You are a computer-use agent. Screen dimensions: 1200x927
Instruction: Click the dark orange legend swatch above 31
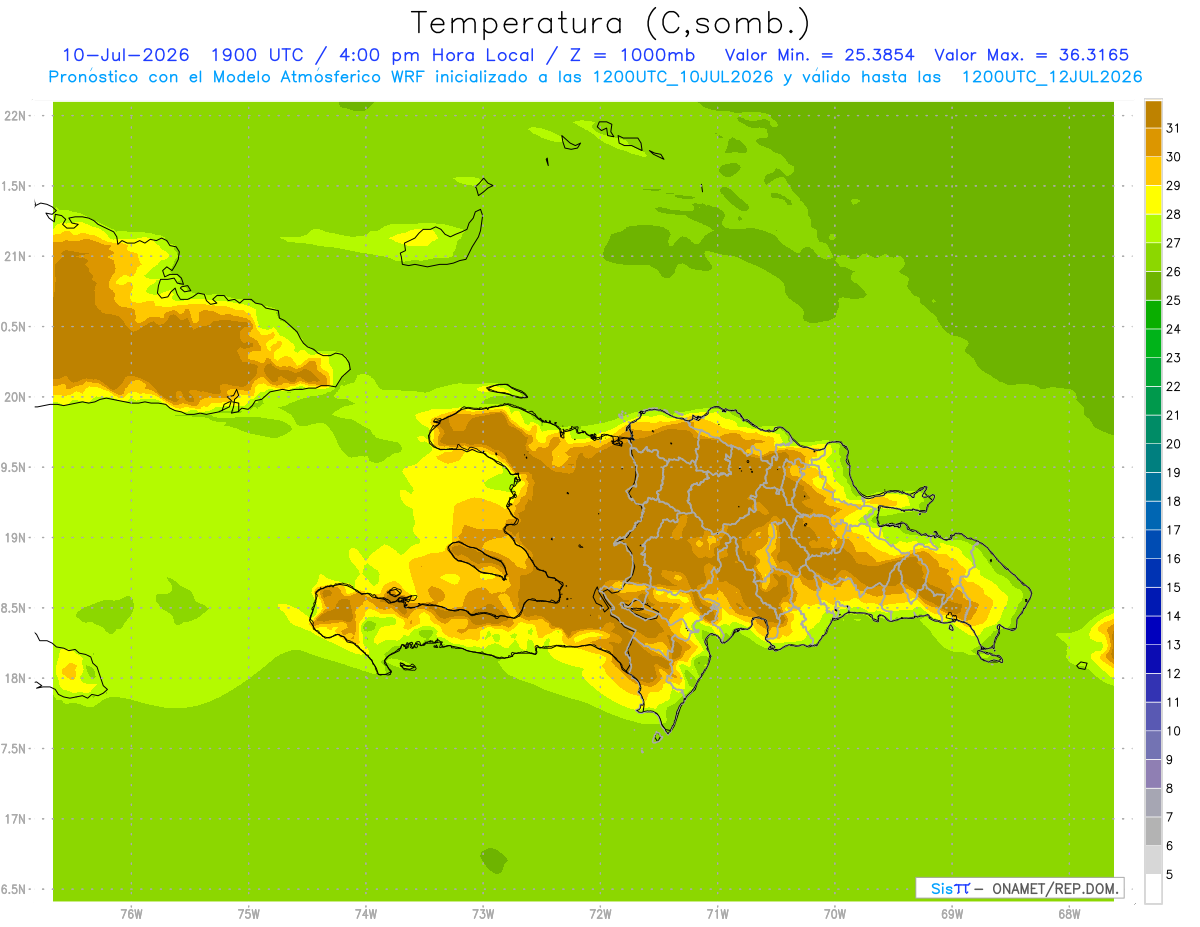click(1153, 113)
